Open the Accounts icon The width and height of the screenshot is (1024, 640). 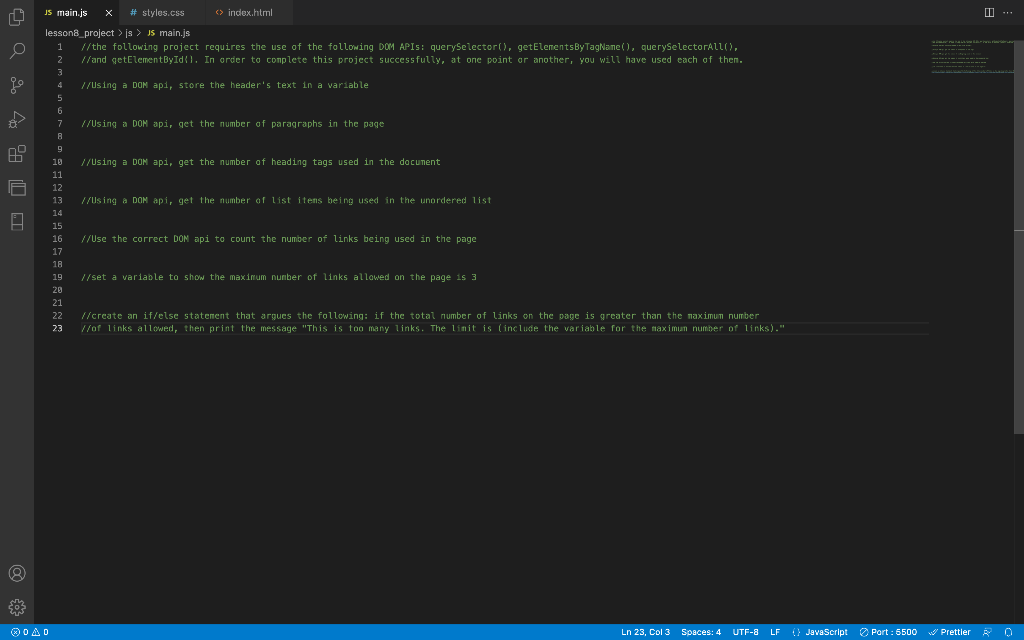coord(16,573)
